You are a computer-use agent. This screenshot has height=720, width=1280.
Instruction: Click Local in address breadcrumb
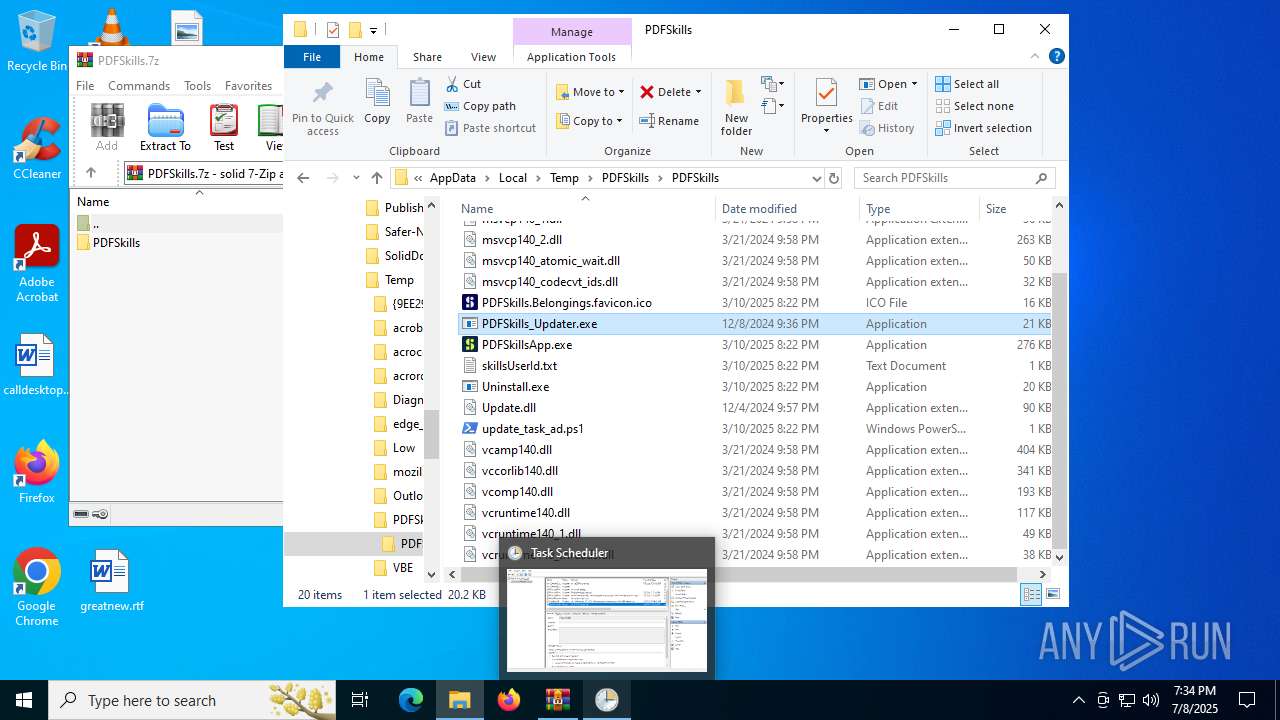pos(512,178)
